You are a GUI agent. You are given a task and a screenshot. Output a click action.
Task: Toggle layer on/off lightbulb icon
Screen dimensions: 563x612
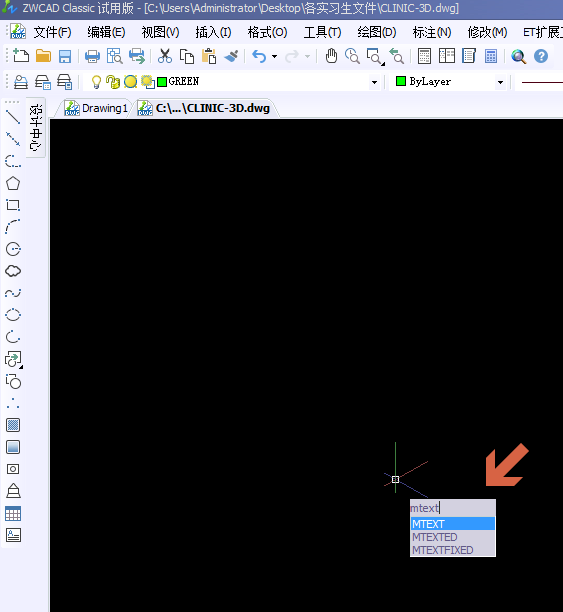tap(96, 82)
